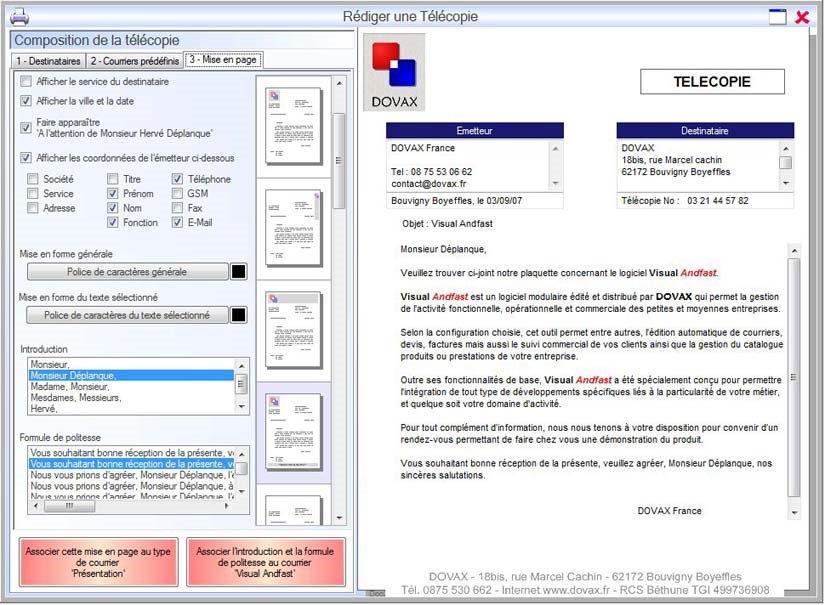Click the Télécopie No number field
This screenshot has height=605, width=825.
click(705, 201)
